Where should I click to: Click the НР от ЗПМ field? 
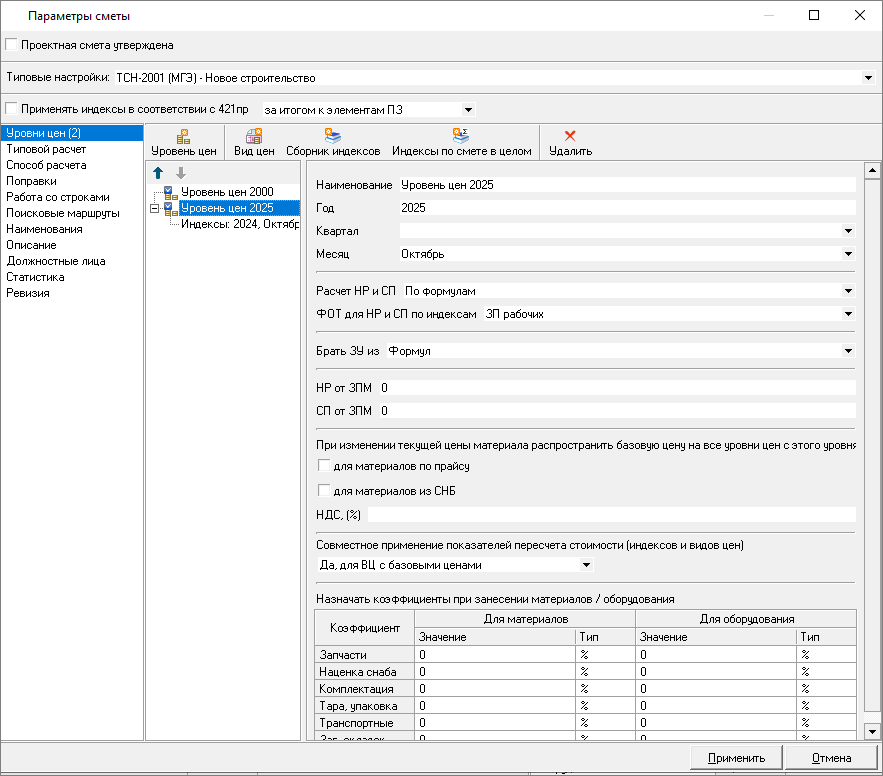617,388
